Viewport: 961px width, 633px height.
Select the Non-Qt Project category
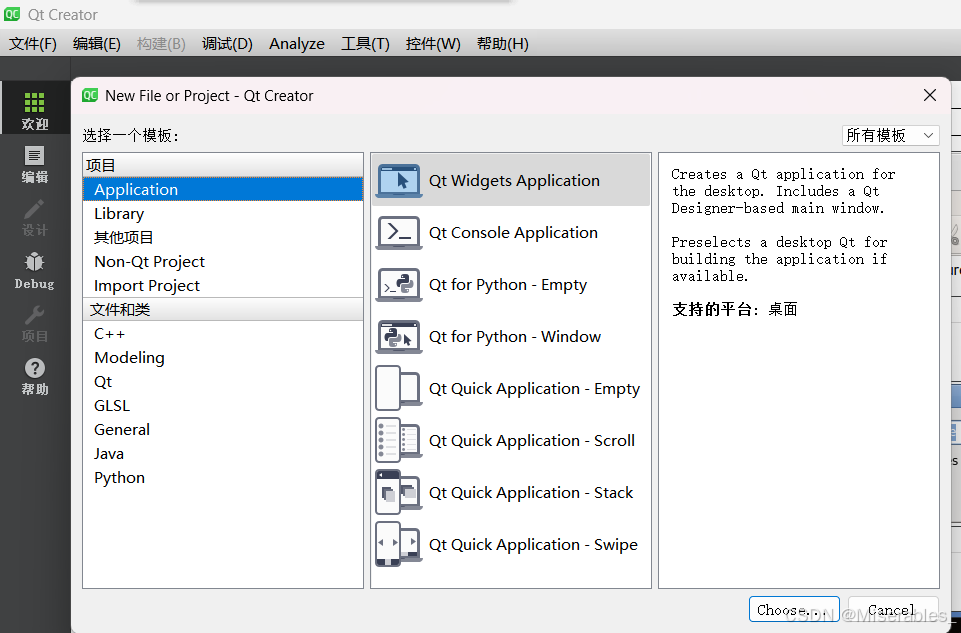(x=223, y=262)
